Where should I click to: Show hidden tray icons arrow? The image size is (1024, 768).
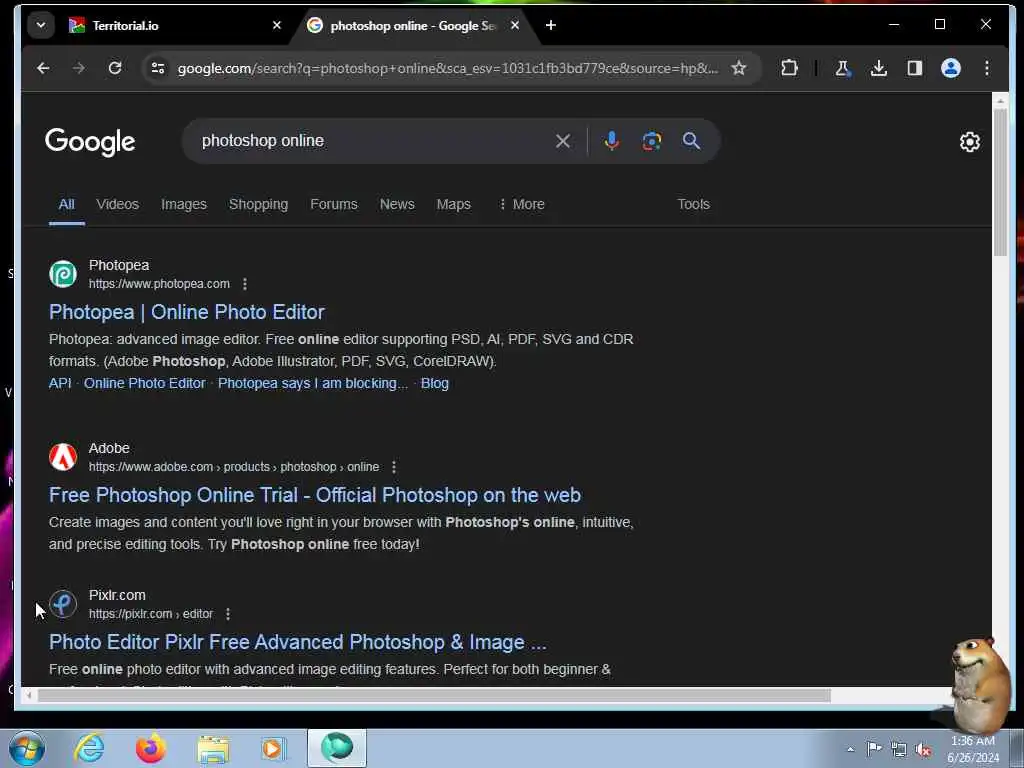[850, 749]
